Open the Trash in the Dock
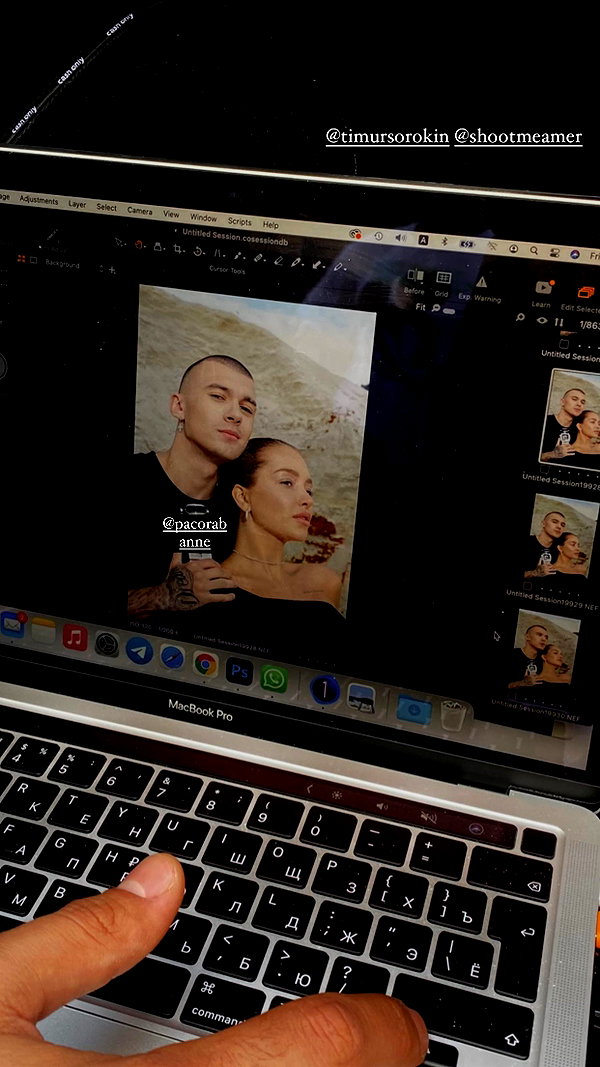600x1067 pixels. click(x=454, y=716)
